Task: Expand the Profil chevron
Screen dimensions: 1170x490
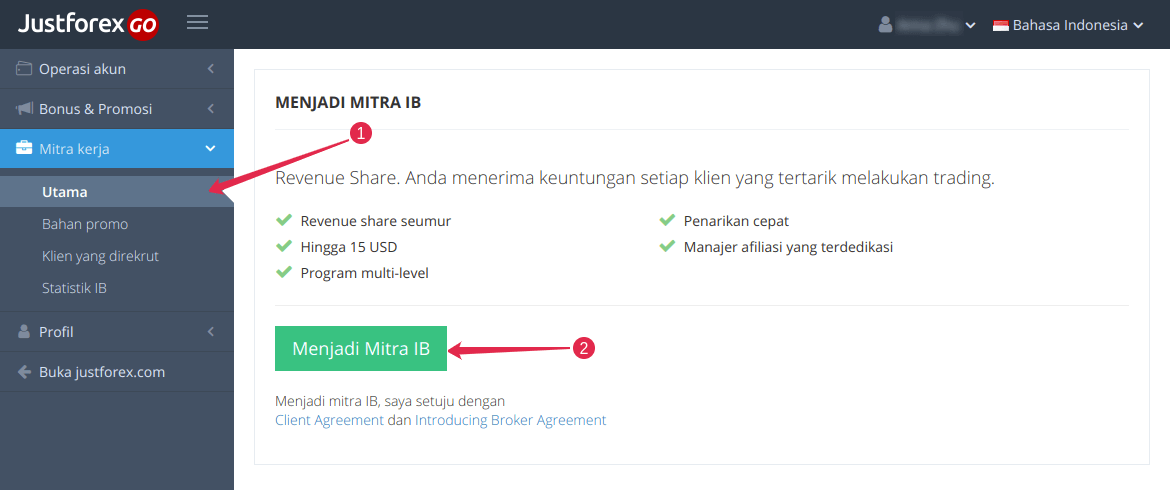Action: 210,332
